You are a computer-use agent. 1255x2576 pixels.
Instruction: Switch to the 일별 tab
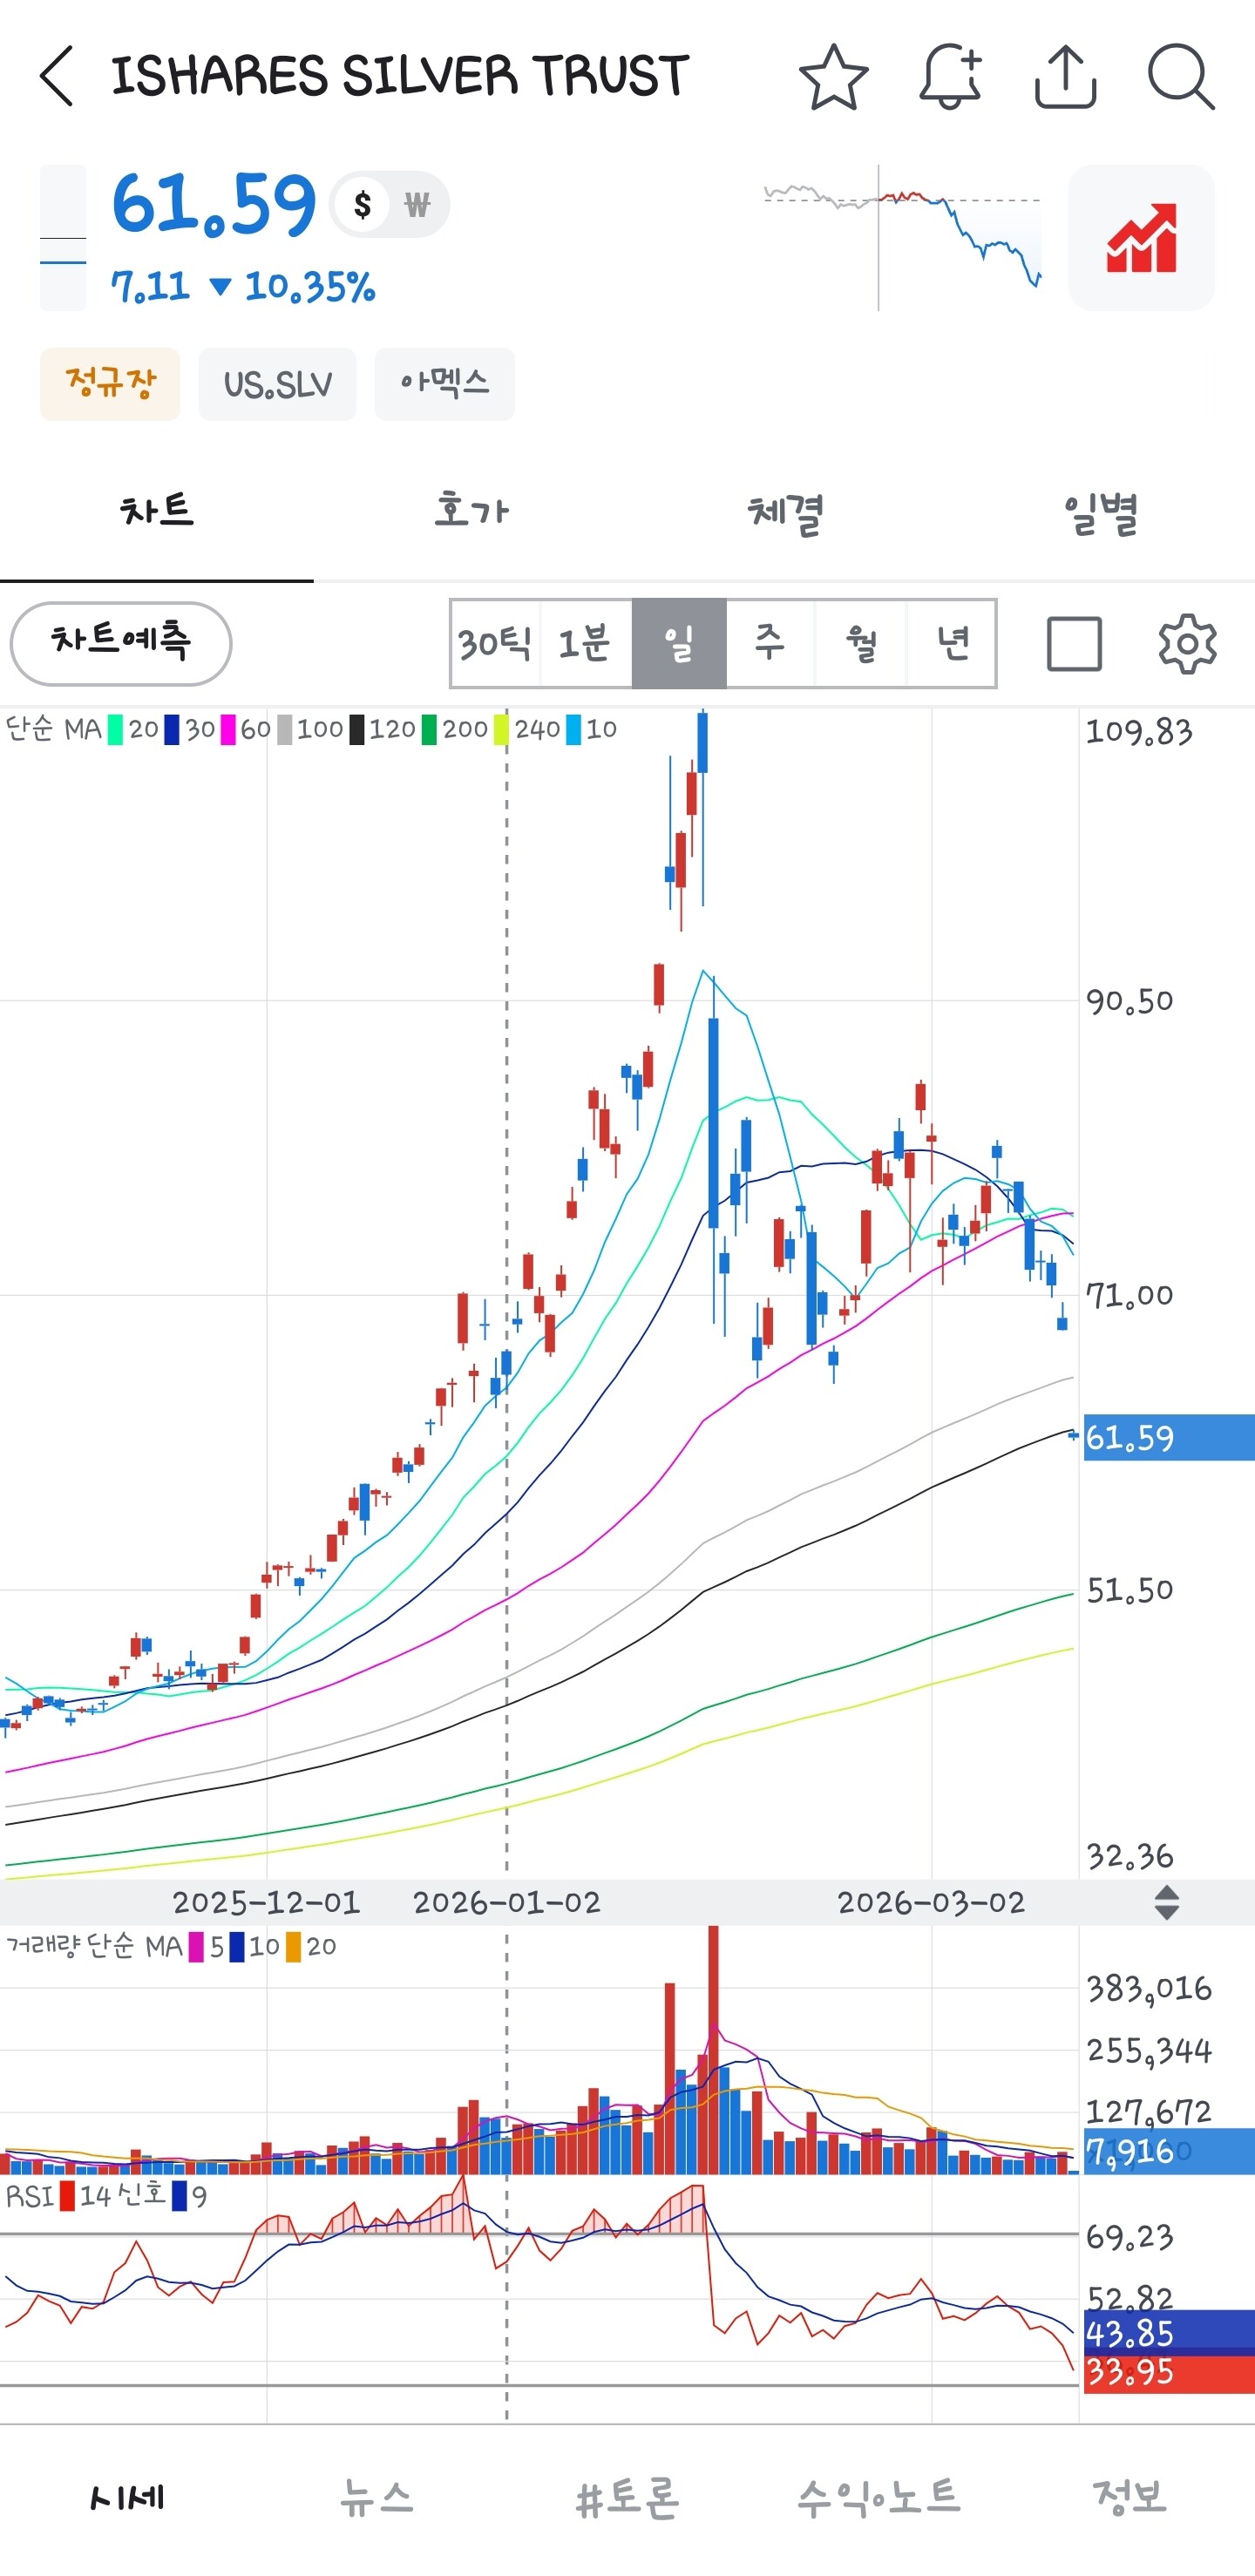(1099, 512)
